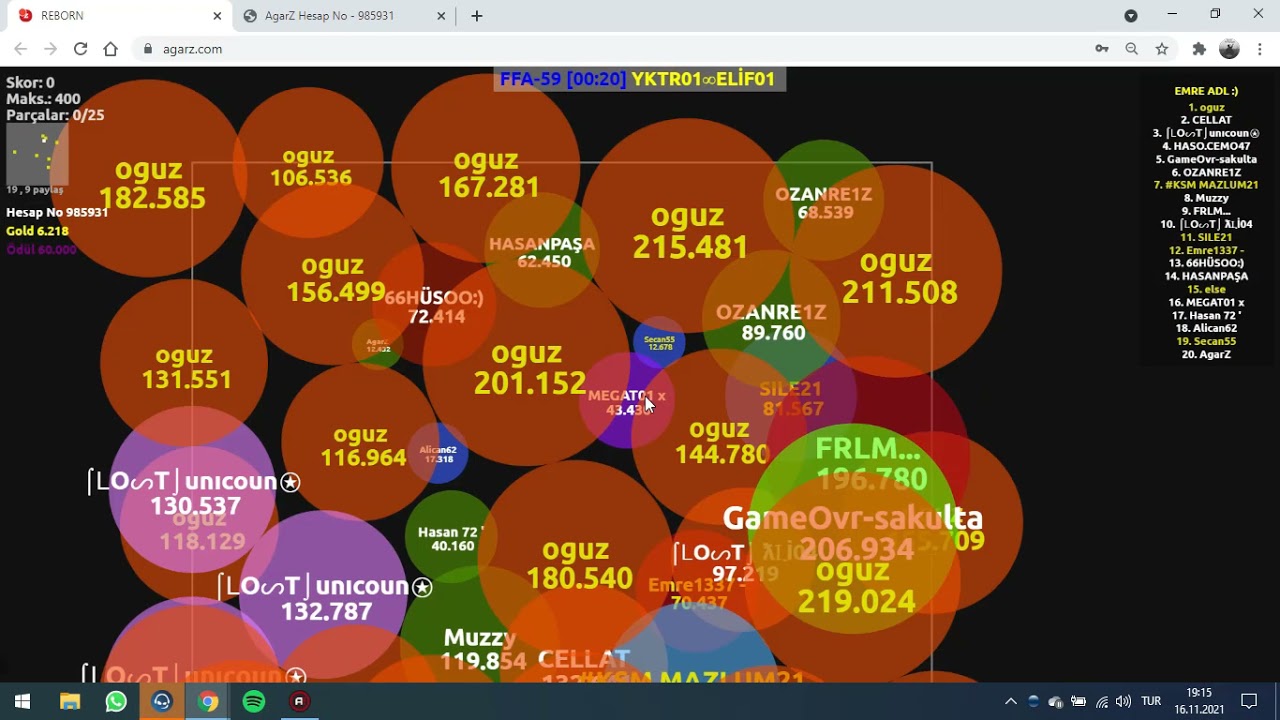Reload the agarz.com page
The image size is (1280, 720).
[81, 49]
